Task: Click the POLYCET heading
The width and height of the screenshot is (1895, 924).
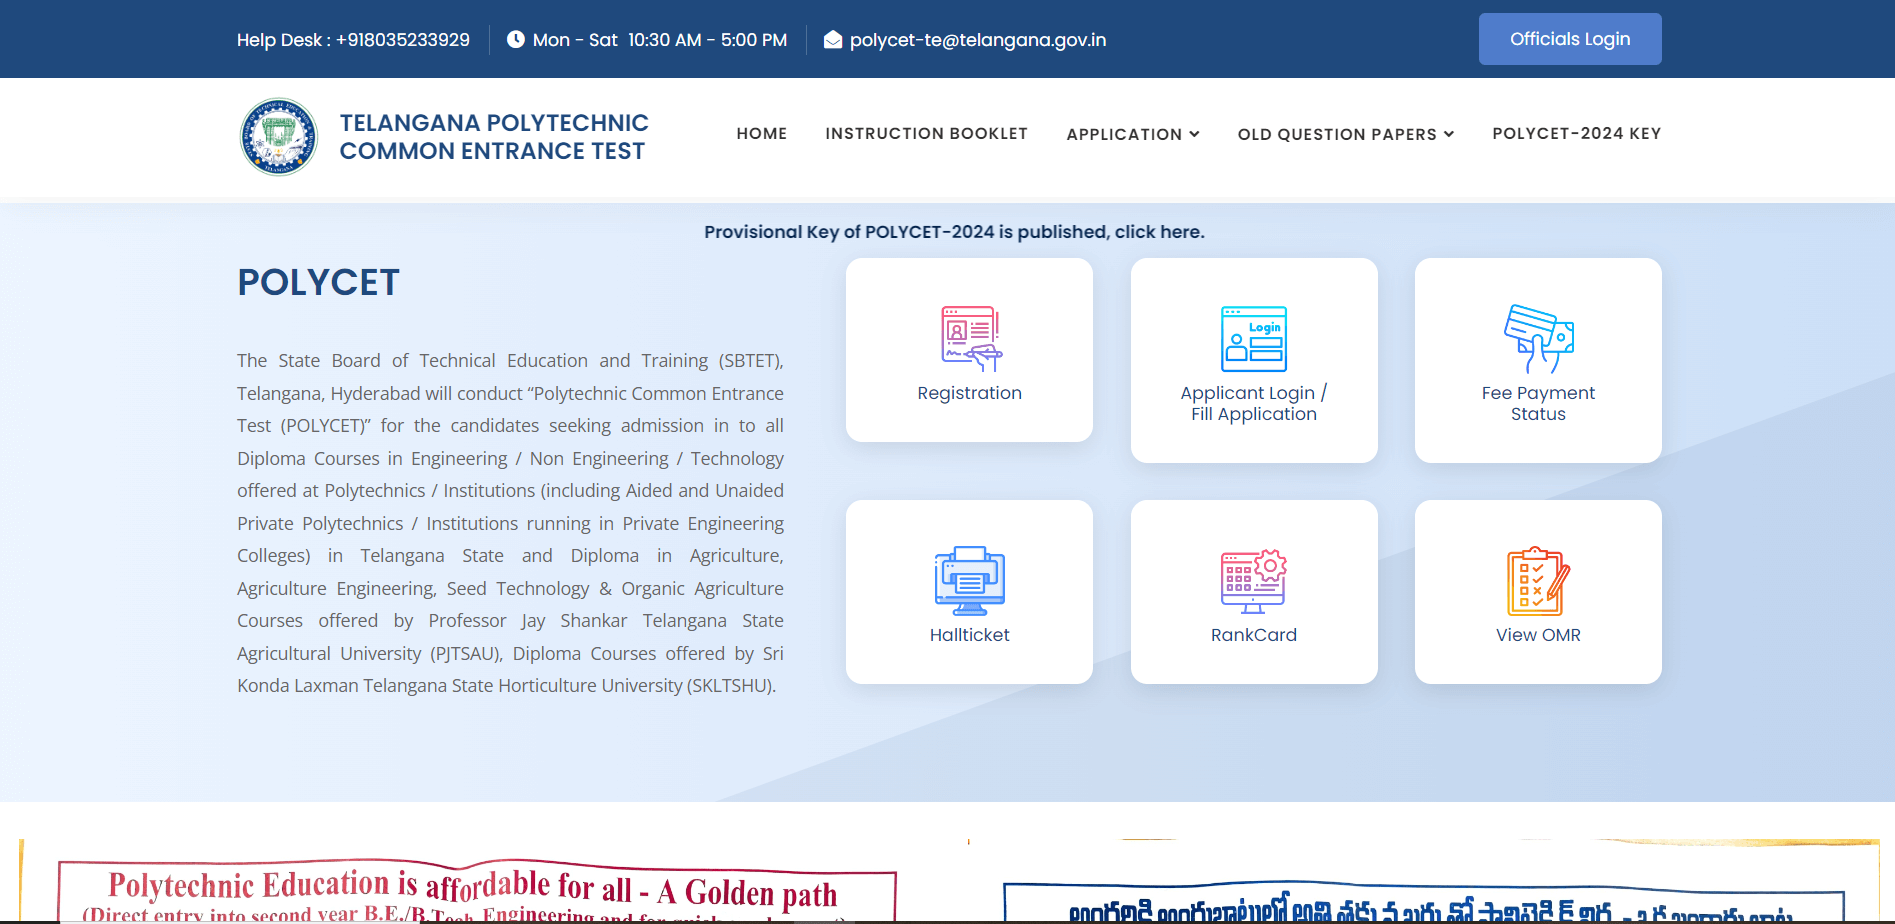Action: [318, 282]
